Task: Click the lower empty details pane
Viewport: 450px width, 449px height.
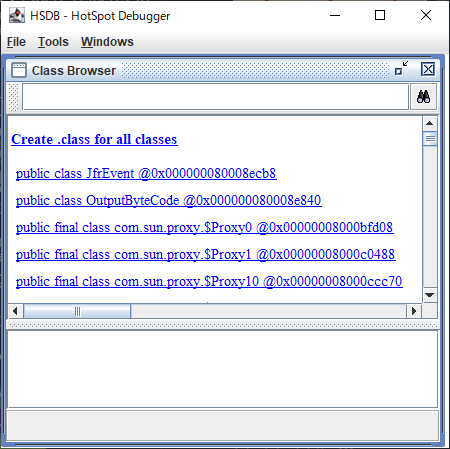Action: tap(222, 369)
